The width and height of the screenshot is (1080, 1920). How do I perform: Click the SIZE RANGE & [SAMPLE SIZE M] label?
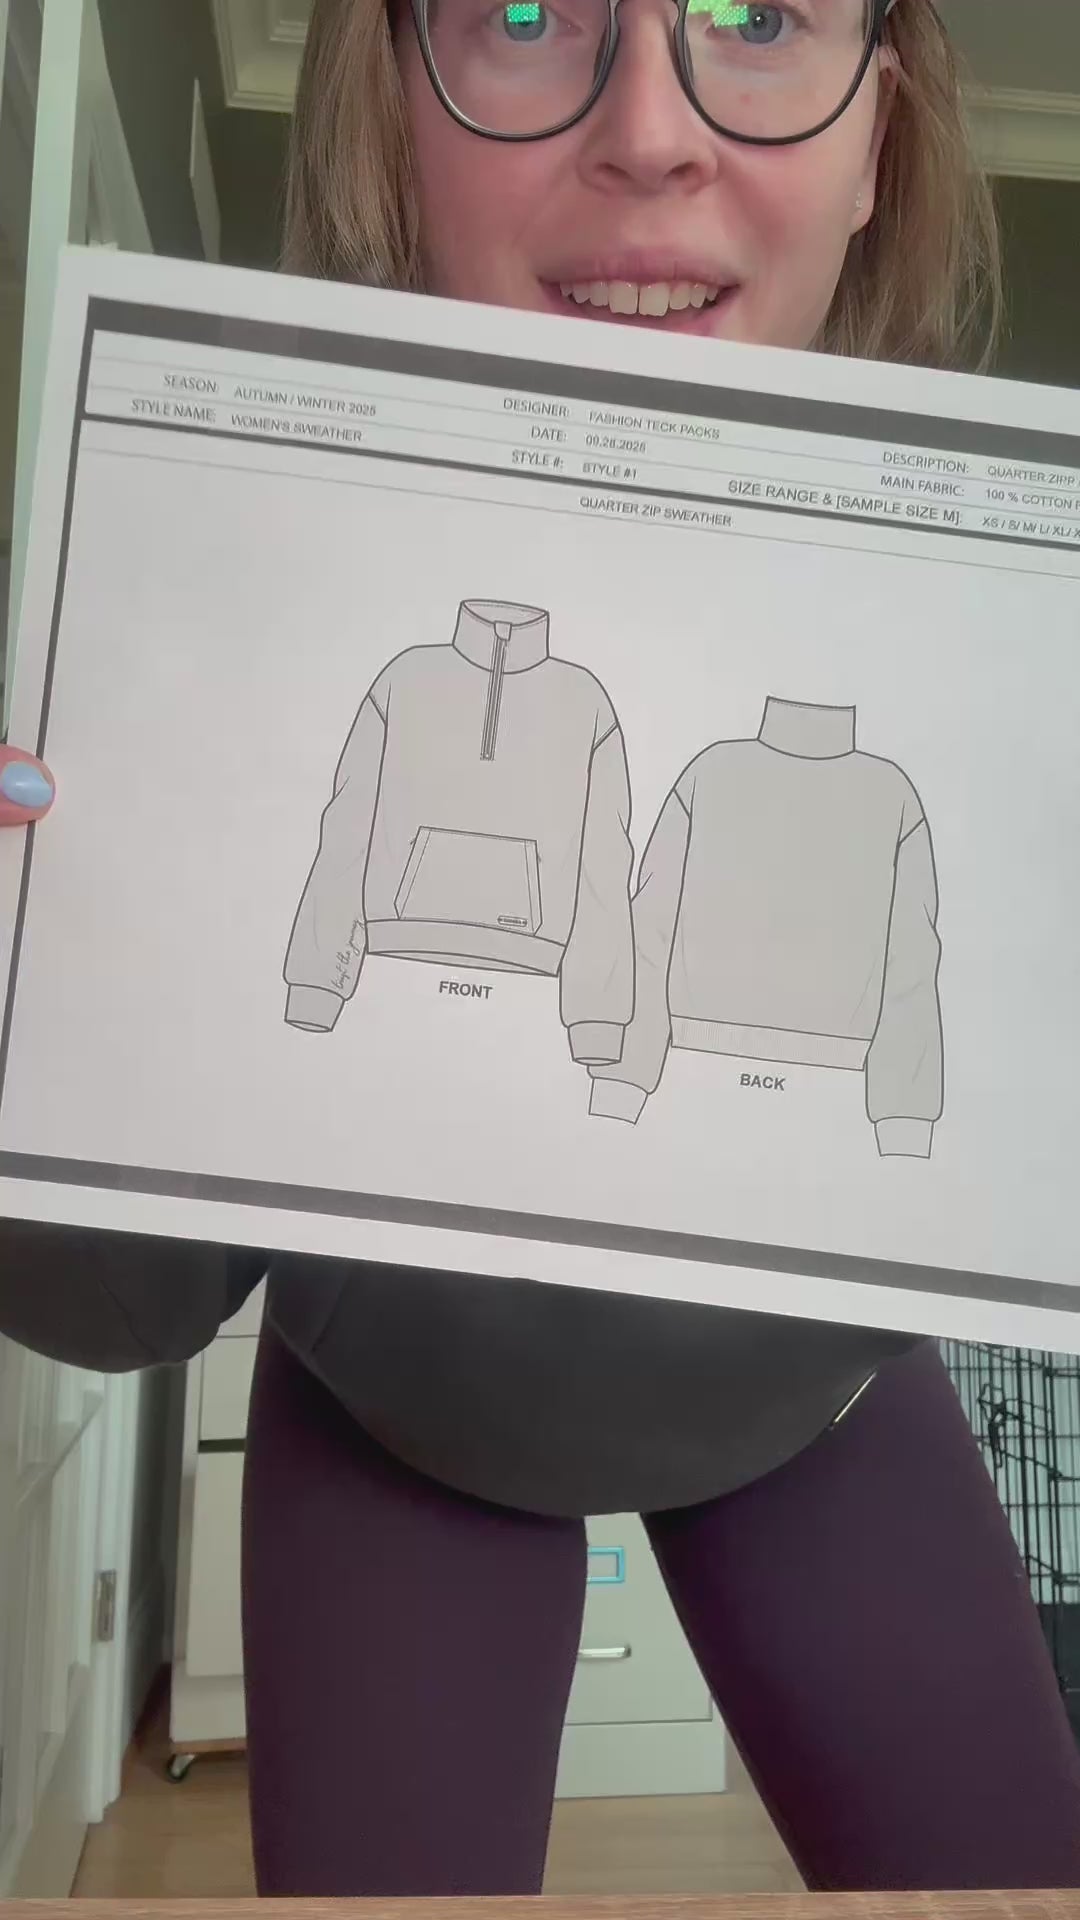click(845, 503)
